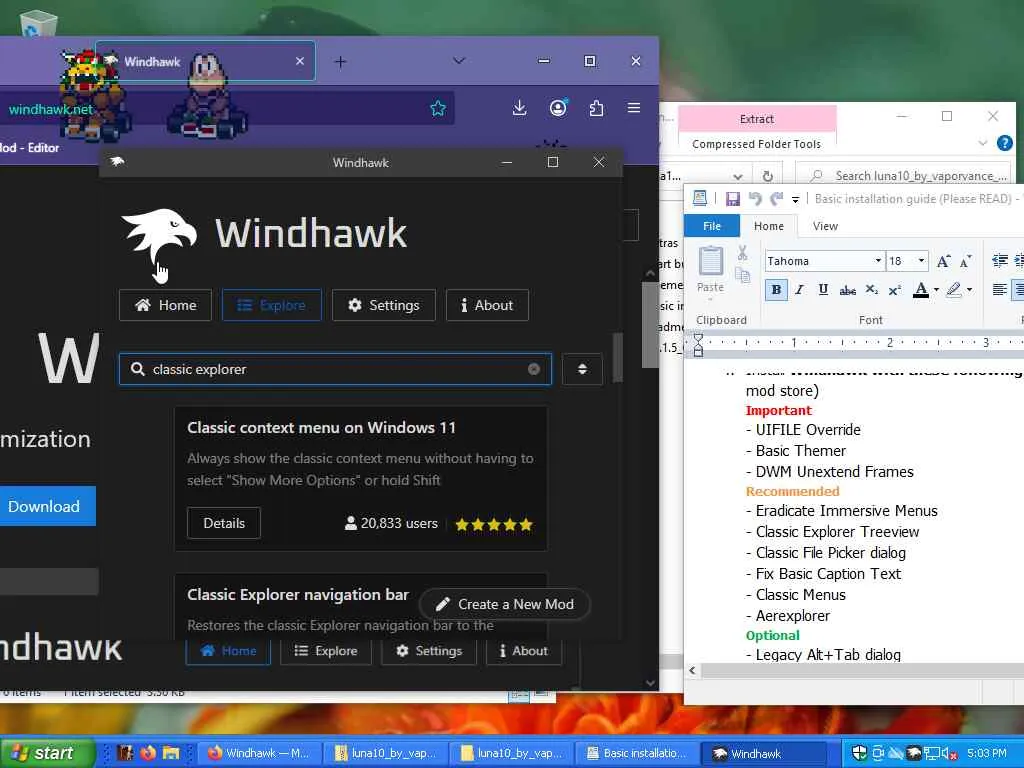This screenshot has width=1024, height=768.
Task: Click the About button on the website footer
Action: [524, 651]
